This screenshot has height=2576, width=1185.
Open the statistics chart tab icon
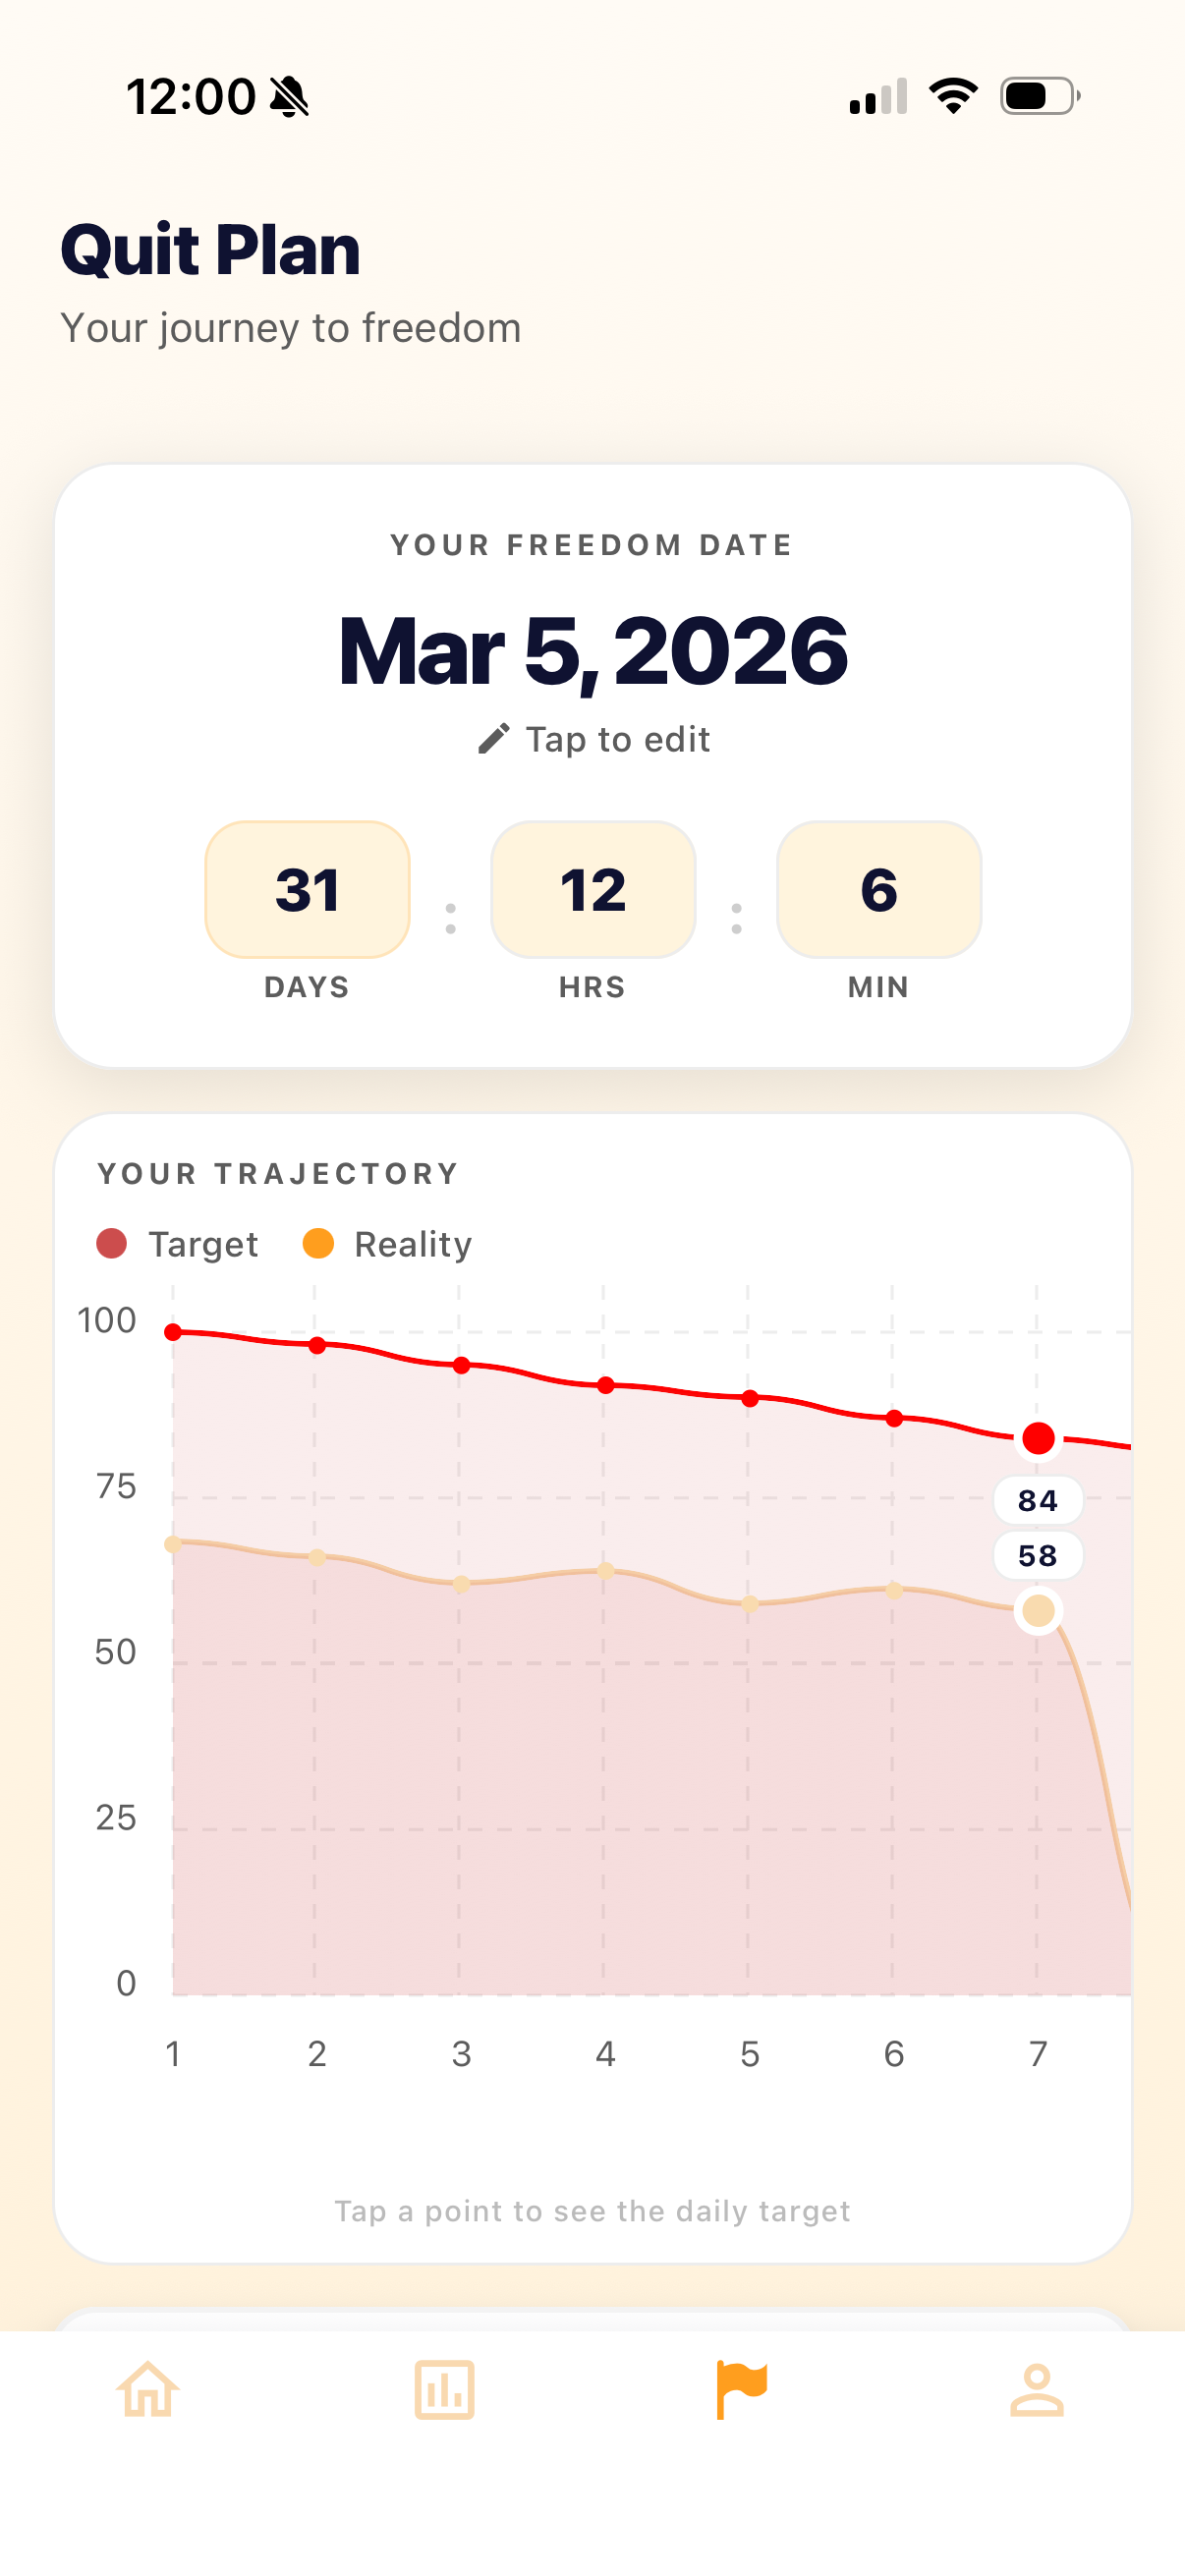[x=444, y=2390]
